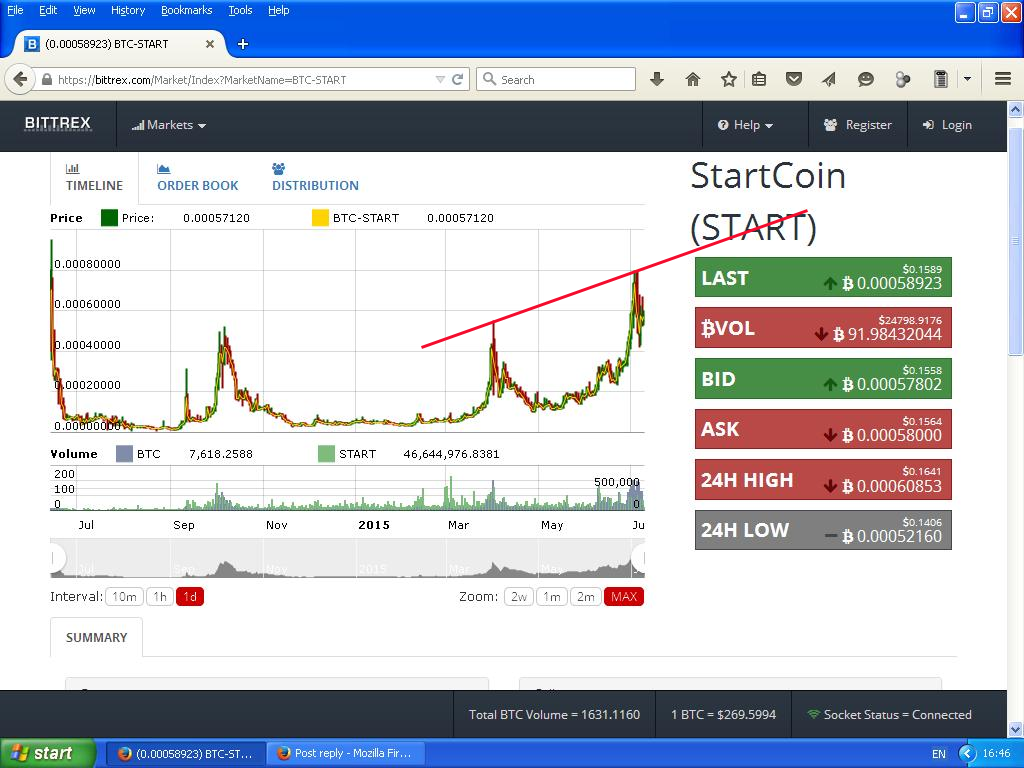
Task: Save page to Pocket icon
Action: 794,80
